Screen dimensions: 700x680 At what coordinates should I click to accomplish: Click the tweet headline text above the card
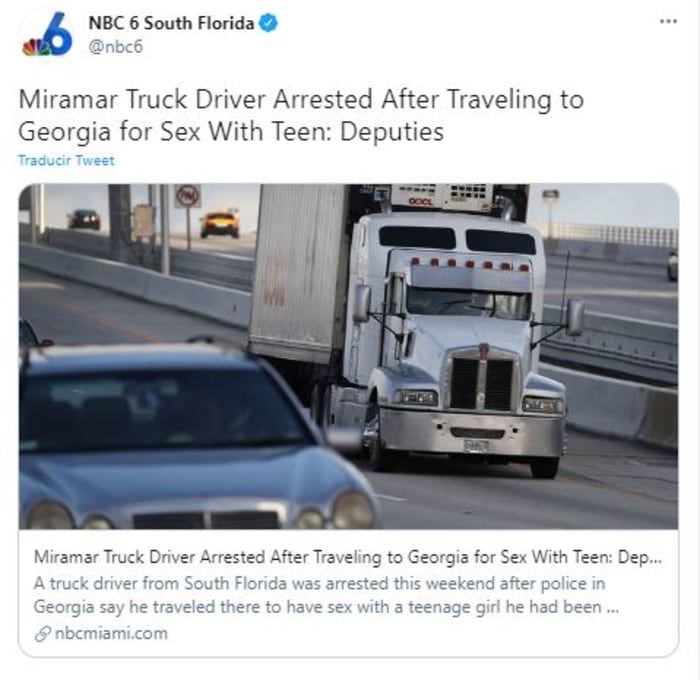point(301,115)
